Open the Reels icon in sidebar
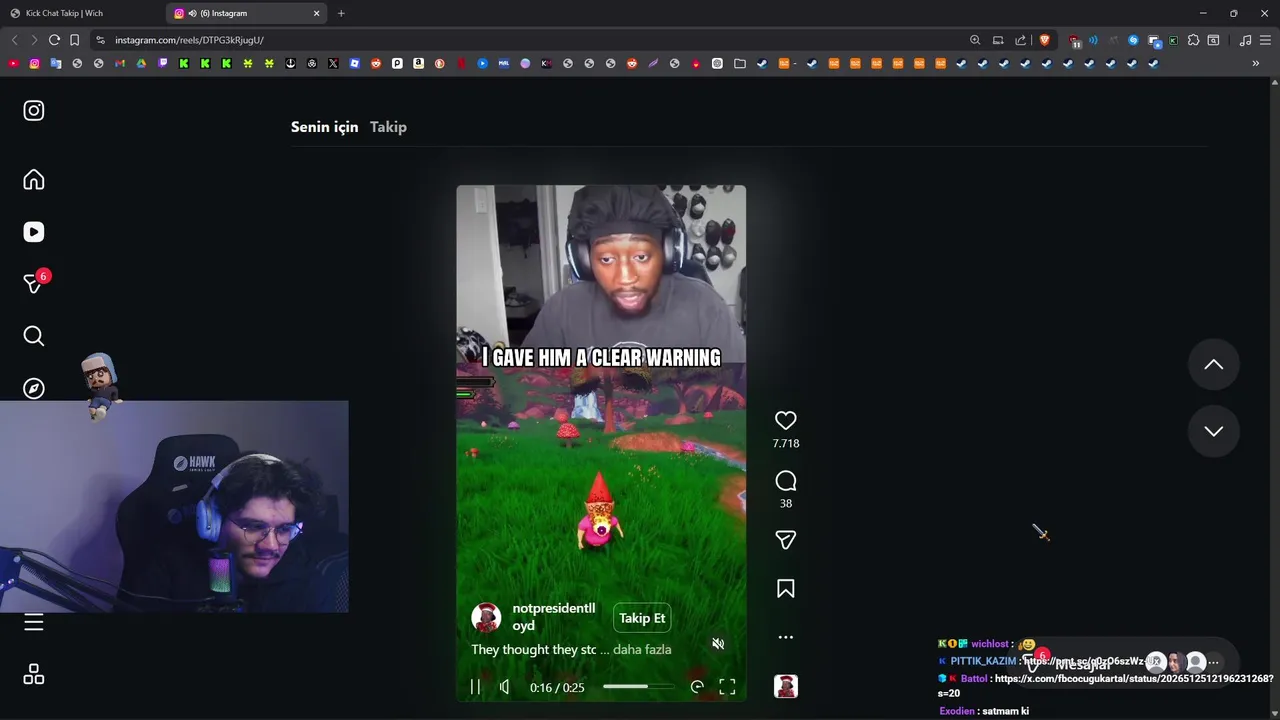 pos(34,232)
